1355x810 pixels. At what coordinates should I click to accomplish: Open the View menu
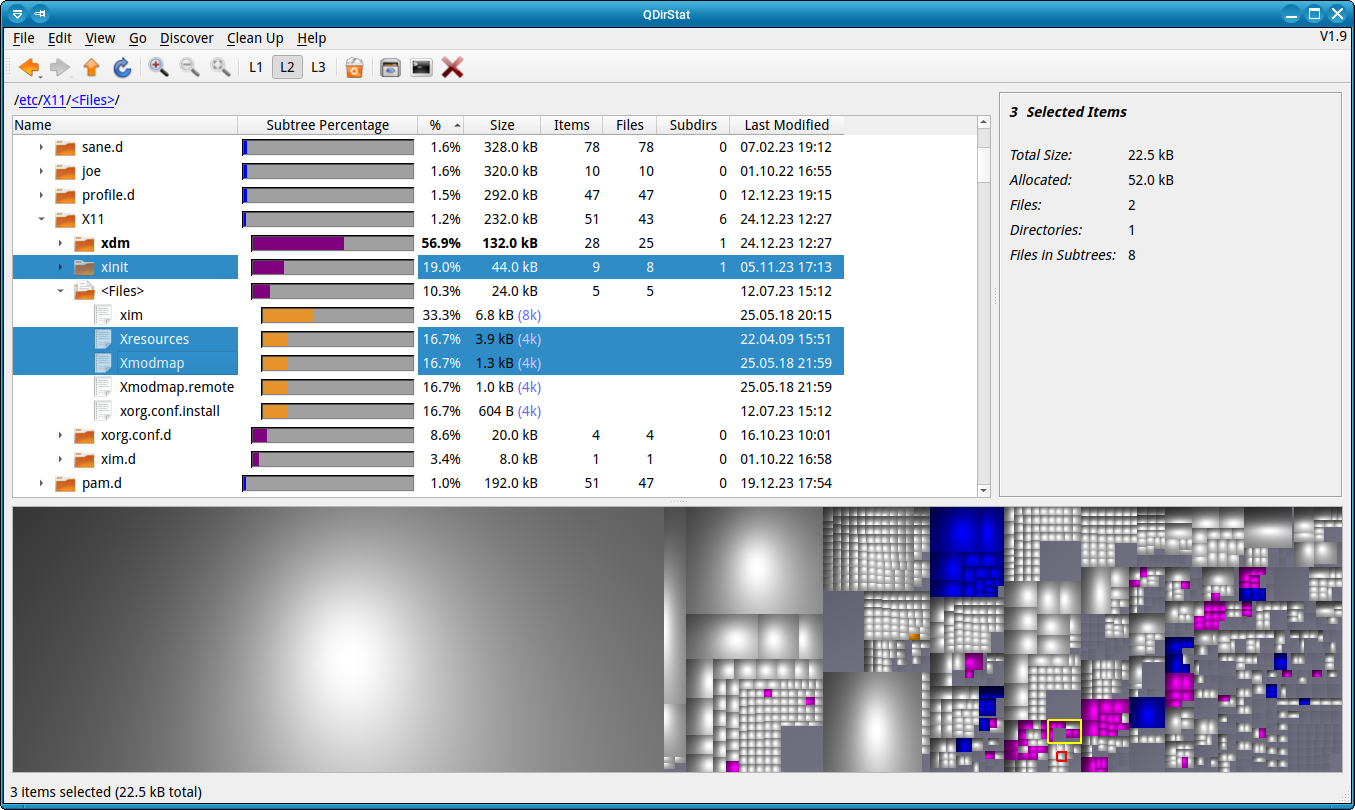point(100,38)
